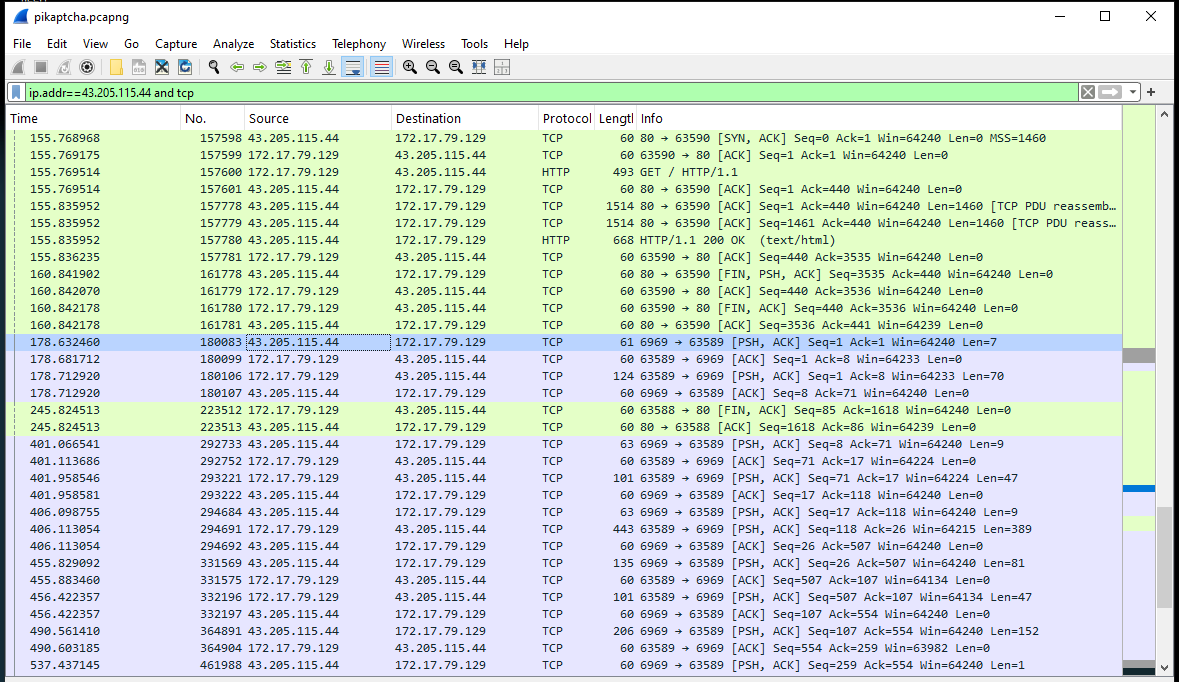The height and width of the screenshot is (682, 1179).
Task: Click the Zoom in icon
Action: point(410,68)
